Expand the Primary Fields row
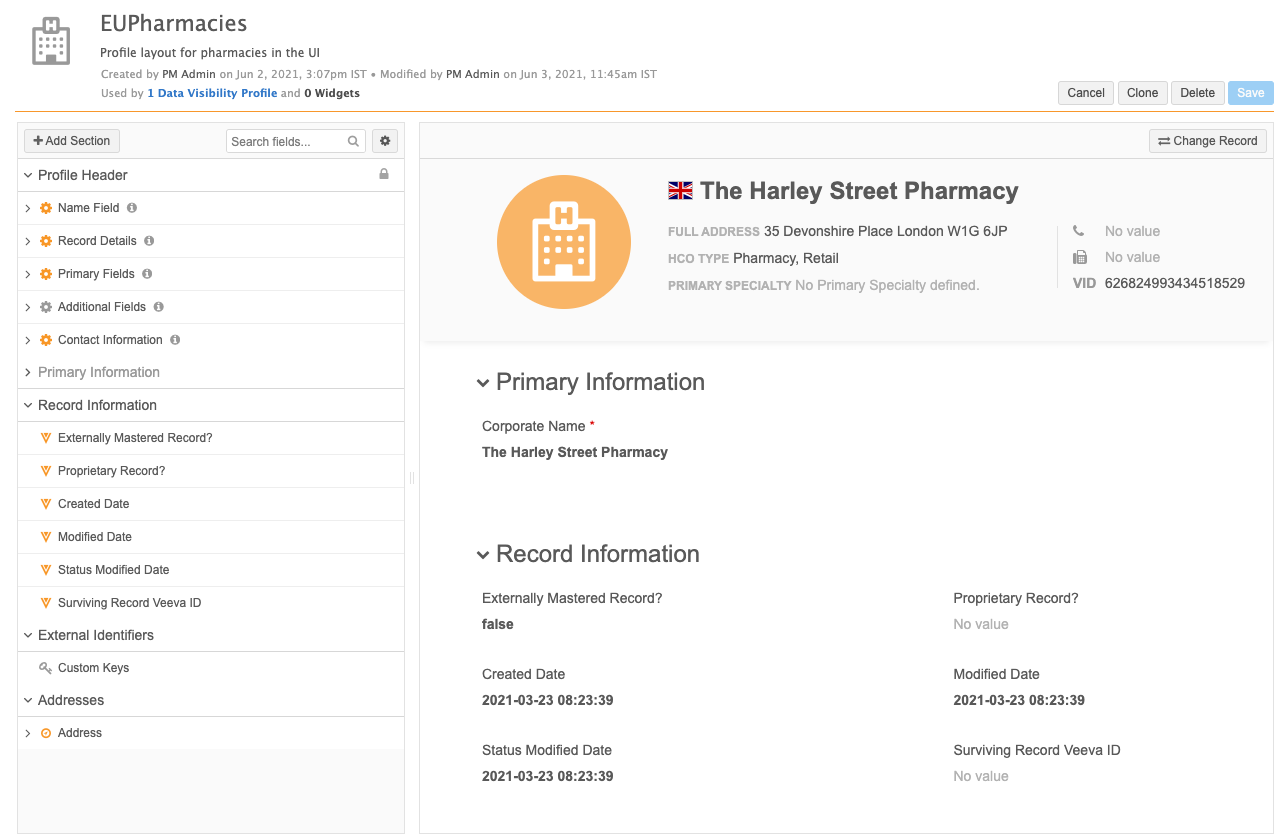This screenshot has height=836, width=1279. pos(28,274)
